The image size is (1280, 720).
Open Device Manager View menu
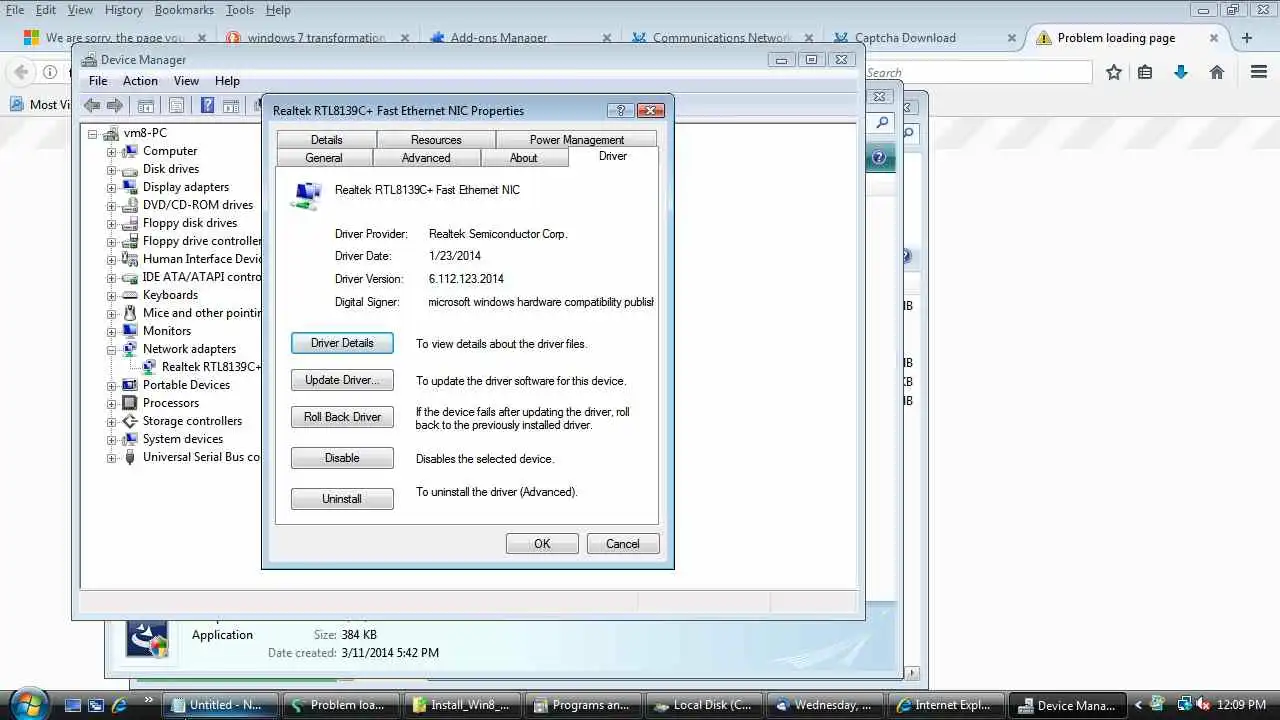pyautogui.click(x=186, y=81)
